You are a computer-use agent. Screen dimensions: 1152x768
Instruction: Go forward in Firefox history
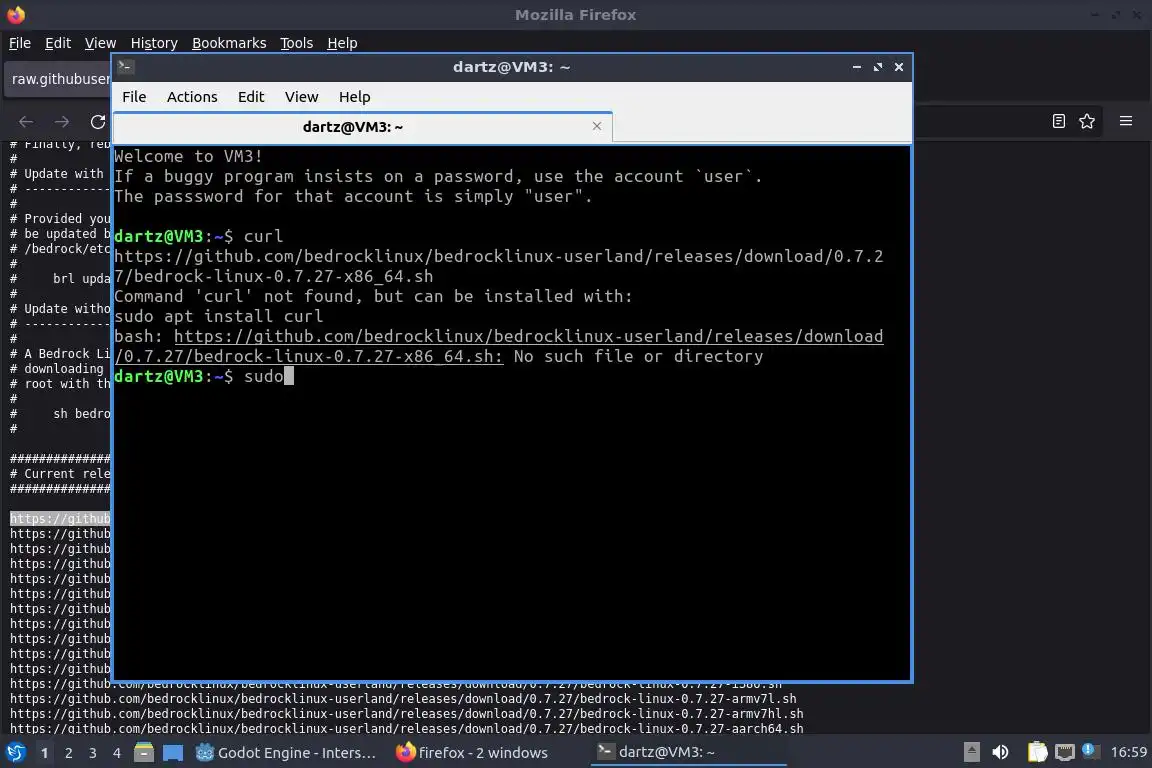(62, 121)
